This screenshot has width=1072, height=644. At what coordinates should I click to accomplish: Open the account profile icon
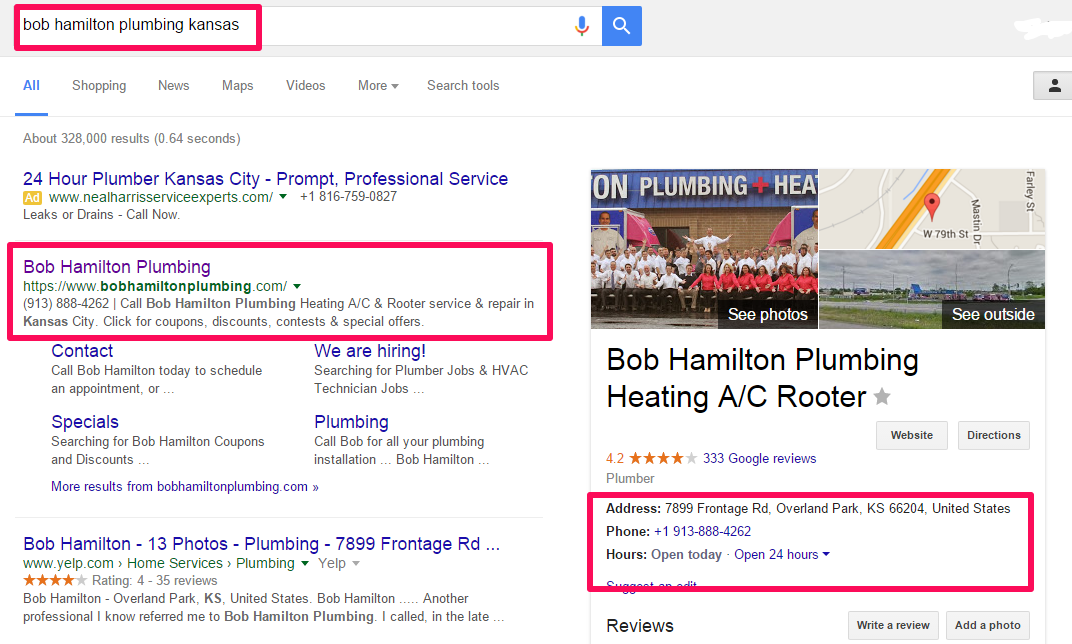coord(1054,86)
